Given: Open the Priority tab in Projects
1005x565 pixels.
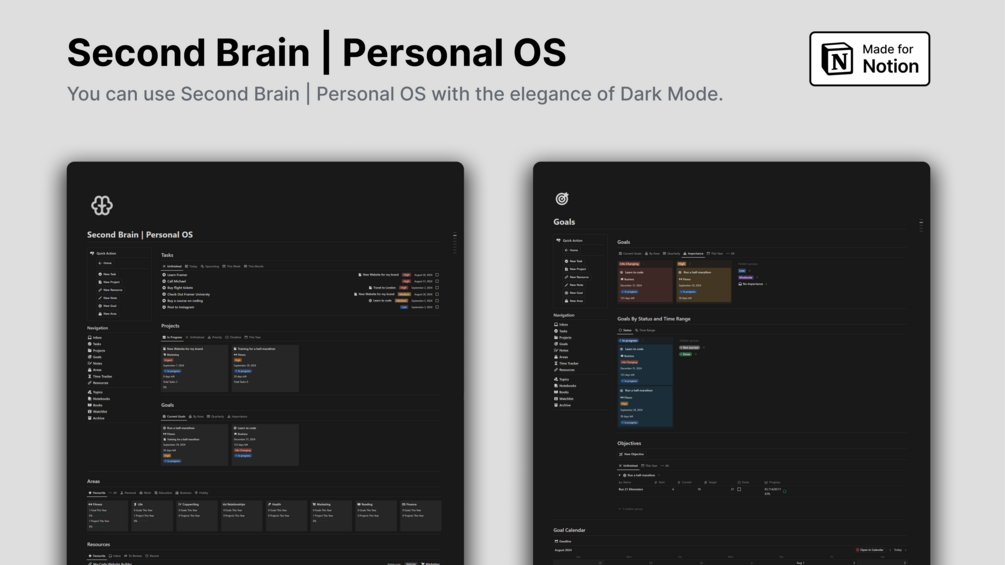Looking at the screenshot, I should 215,337.
